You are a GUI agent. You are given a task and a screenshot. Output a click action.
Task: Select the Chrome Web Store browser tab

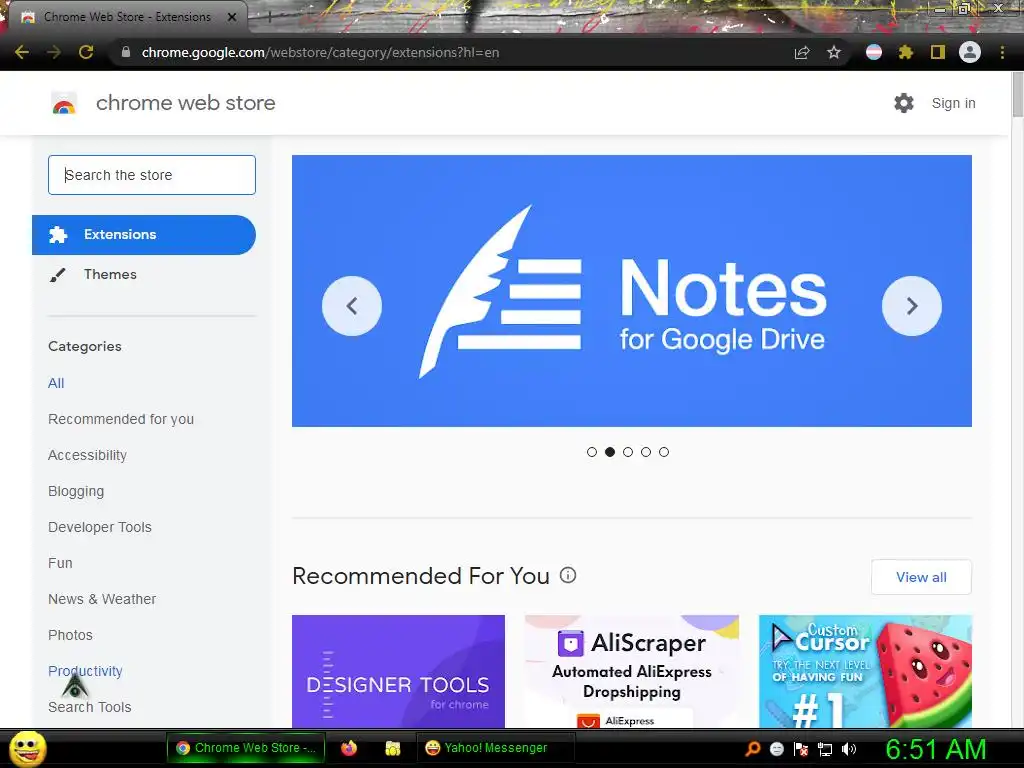(x=127, y=17)
